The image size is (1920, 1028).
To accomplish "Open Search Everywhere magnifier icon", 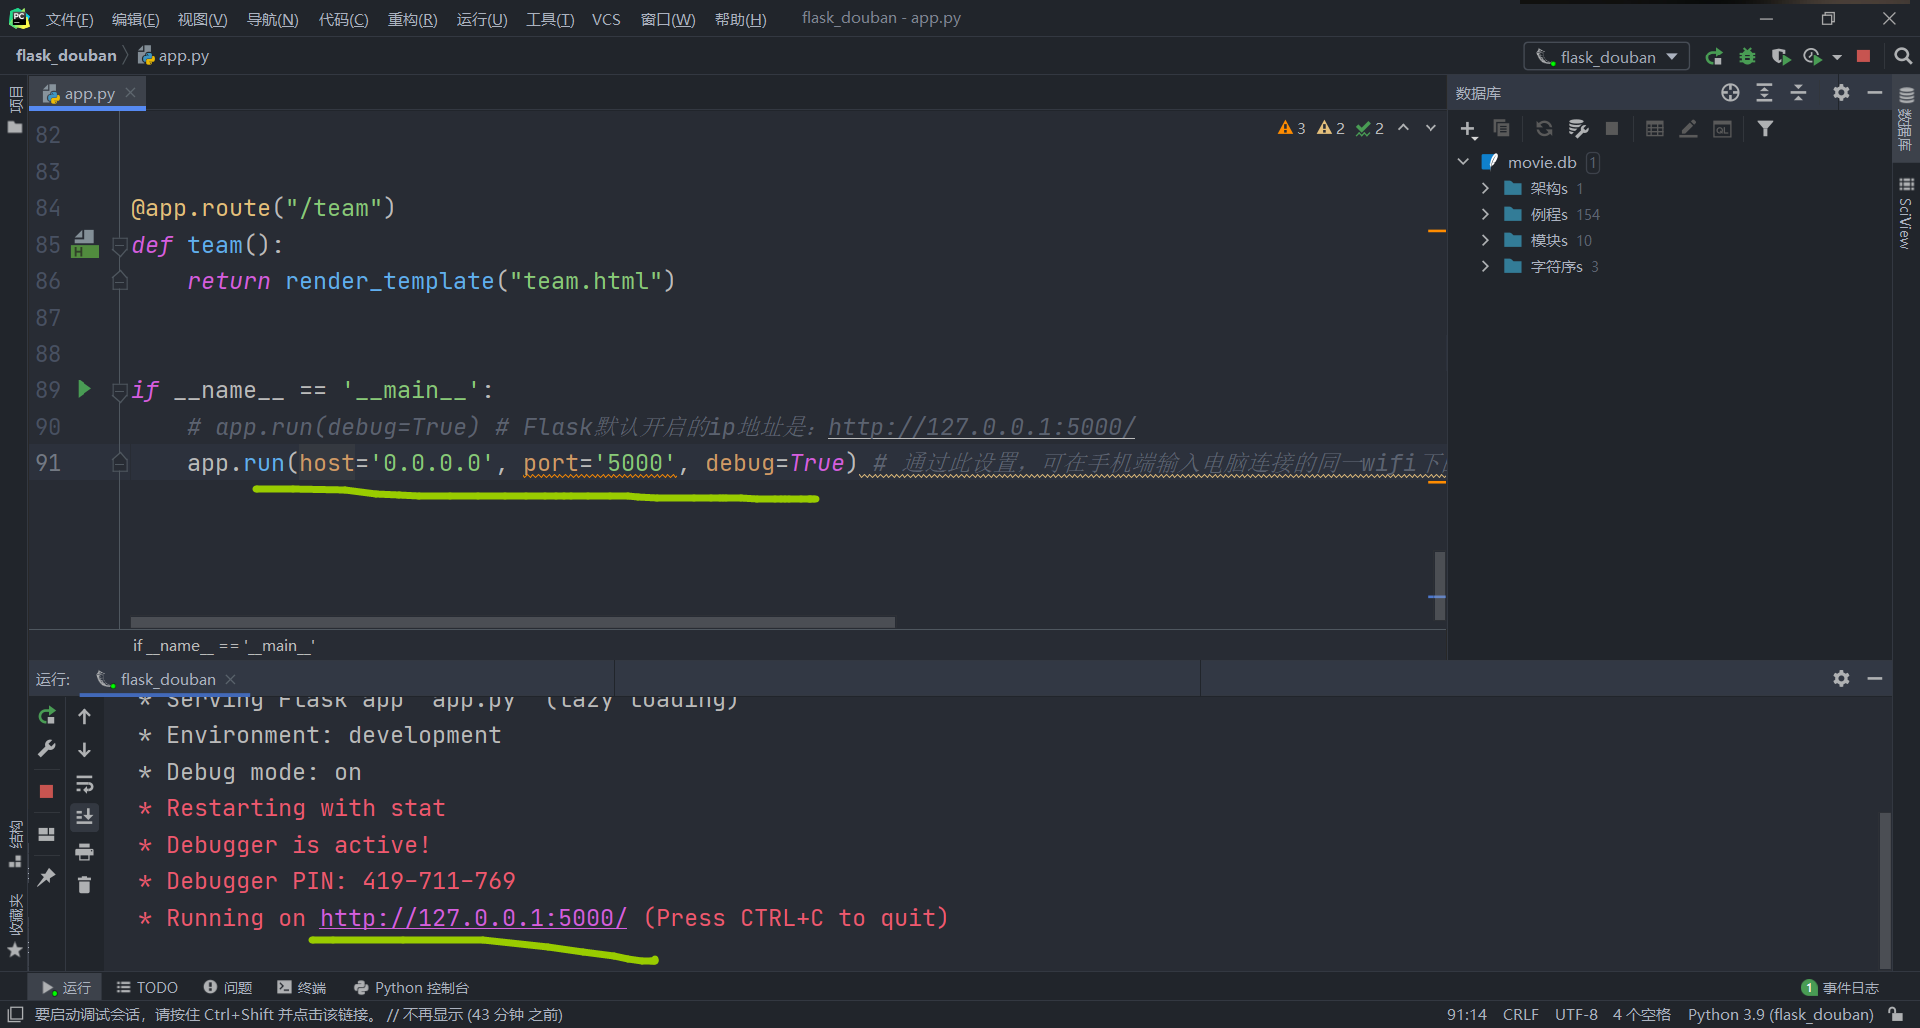I will [x=1903, y=57].
